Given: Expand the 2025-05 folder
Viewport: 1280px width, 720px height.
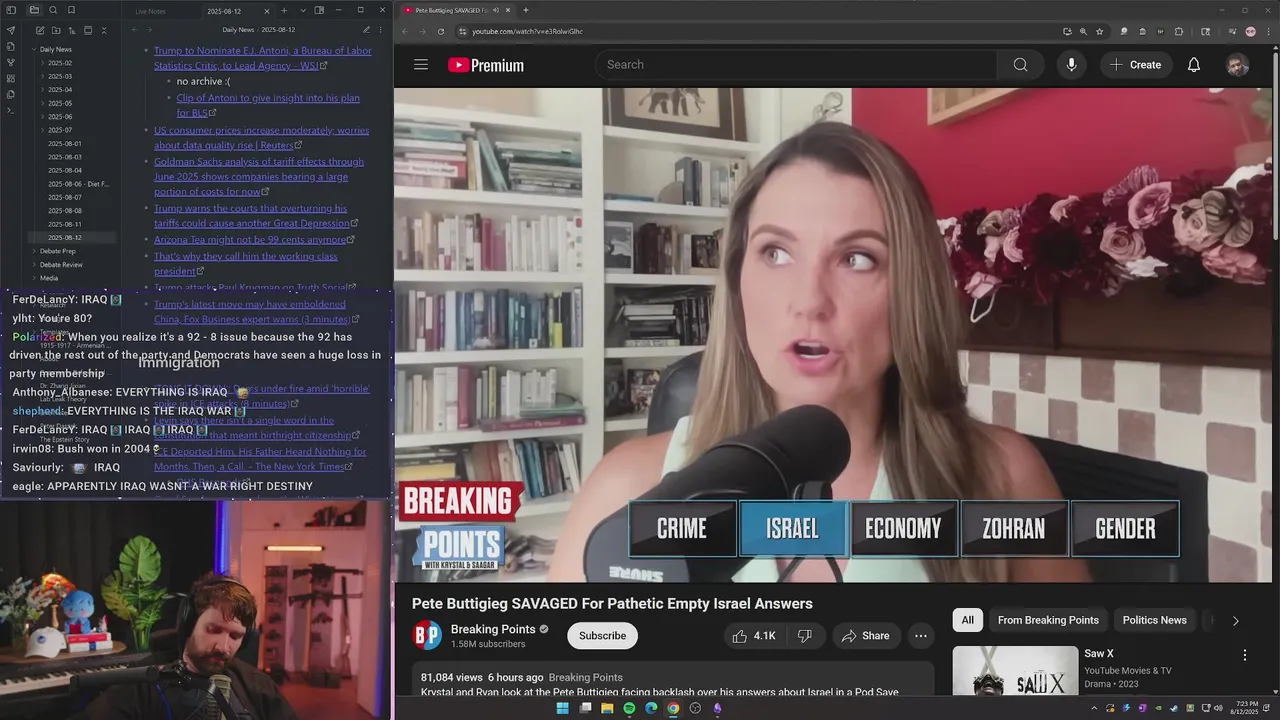Looking at the screenshot, I should pyautogui.click(x=42, y=103).
